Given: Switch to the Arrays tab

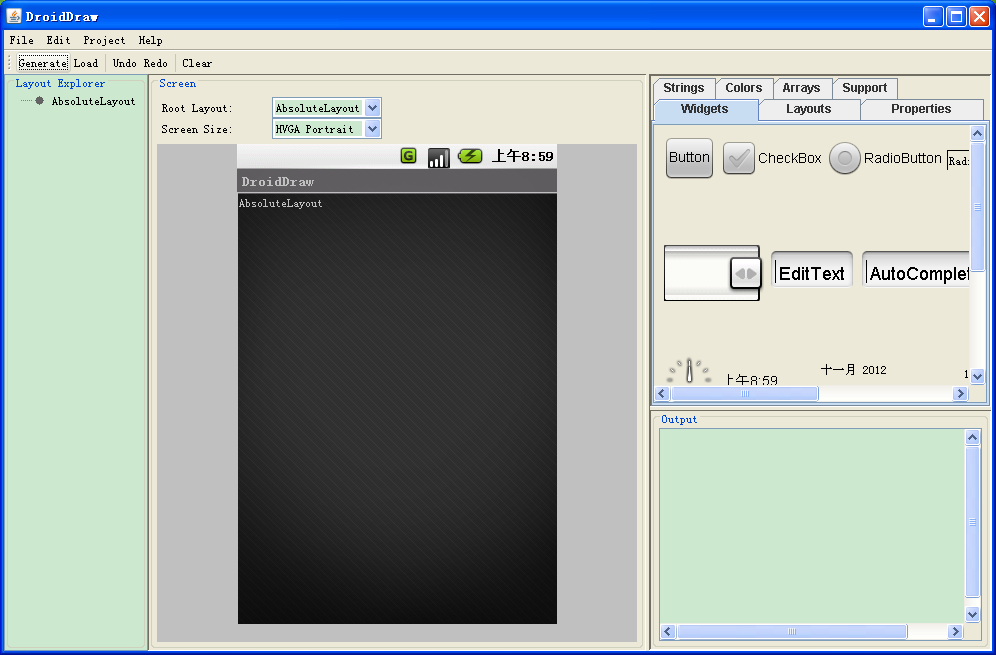Looking at the screenshot, I should (x=801, y=88).
